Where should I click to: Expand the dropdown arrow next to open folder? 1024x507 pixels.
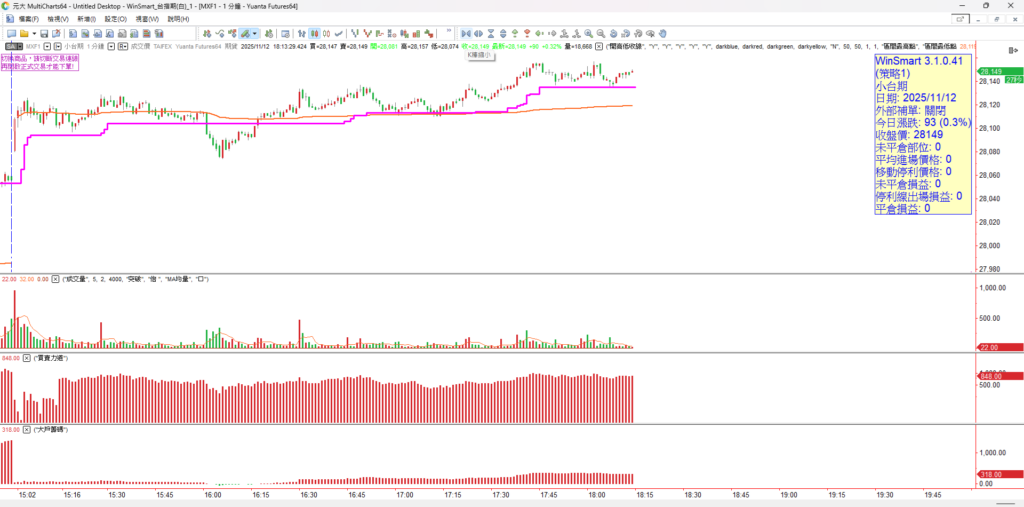pyautogui.click(x=34, y=33)
